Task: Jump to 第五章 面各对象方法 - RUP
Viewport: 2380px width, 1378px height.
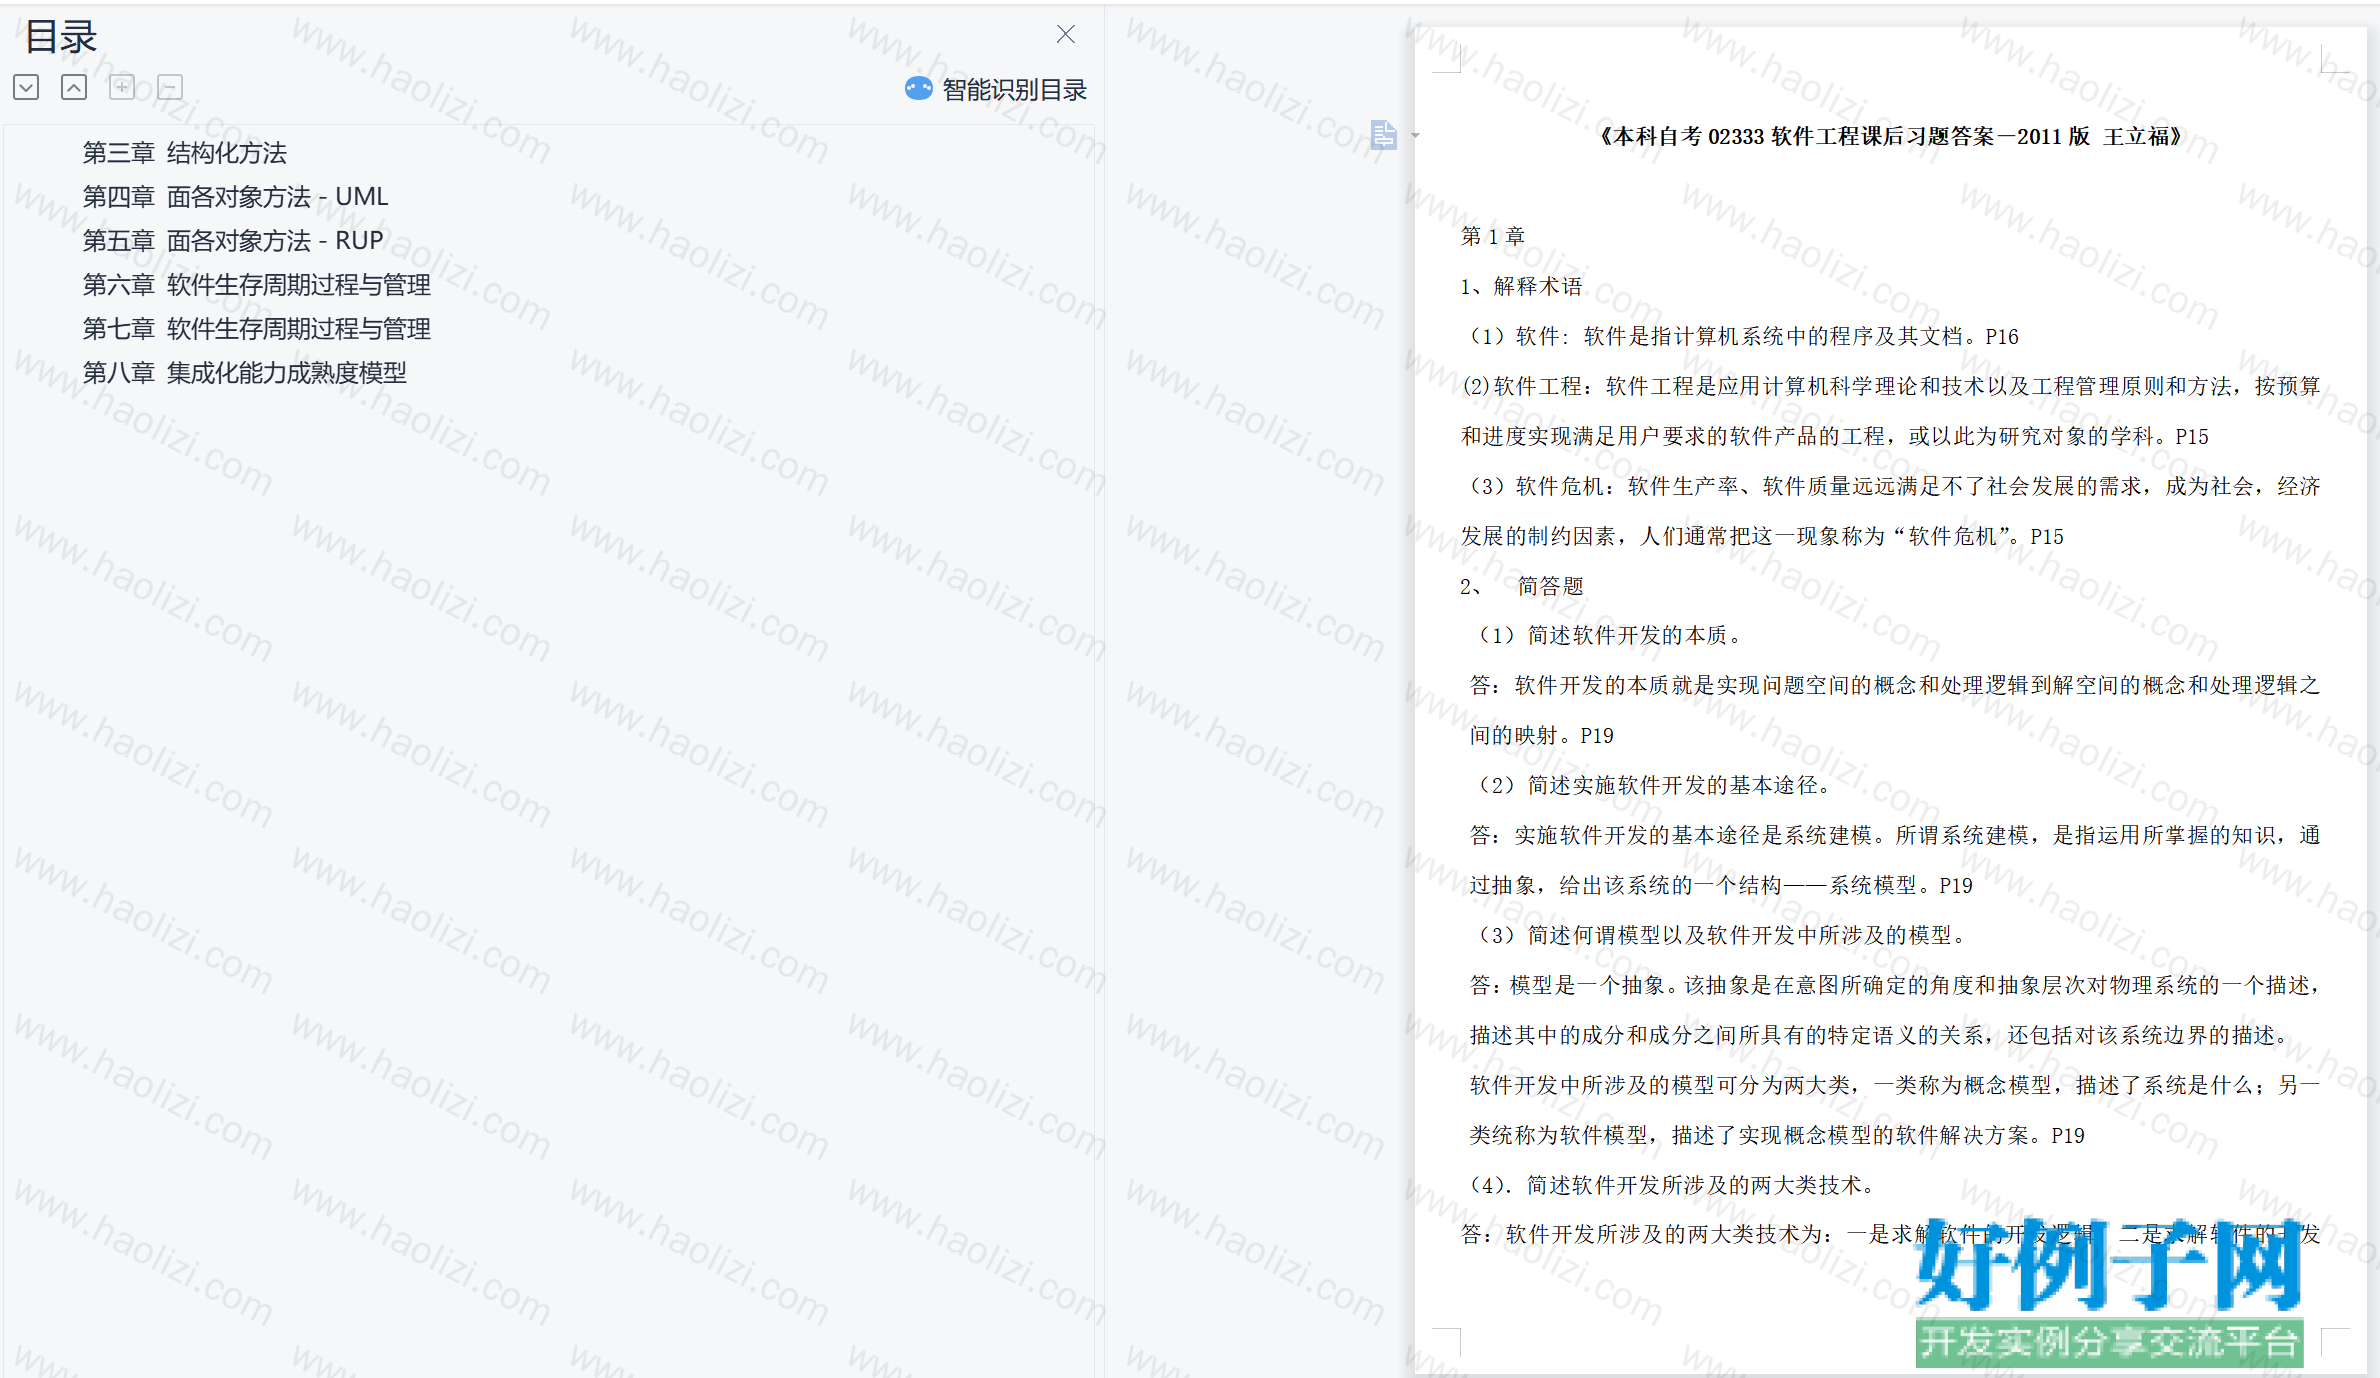Action: coord(233,241)
